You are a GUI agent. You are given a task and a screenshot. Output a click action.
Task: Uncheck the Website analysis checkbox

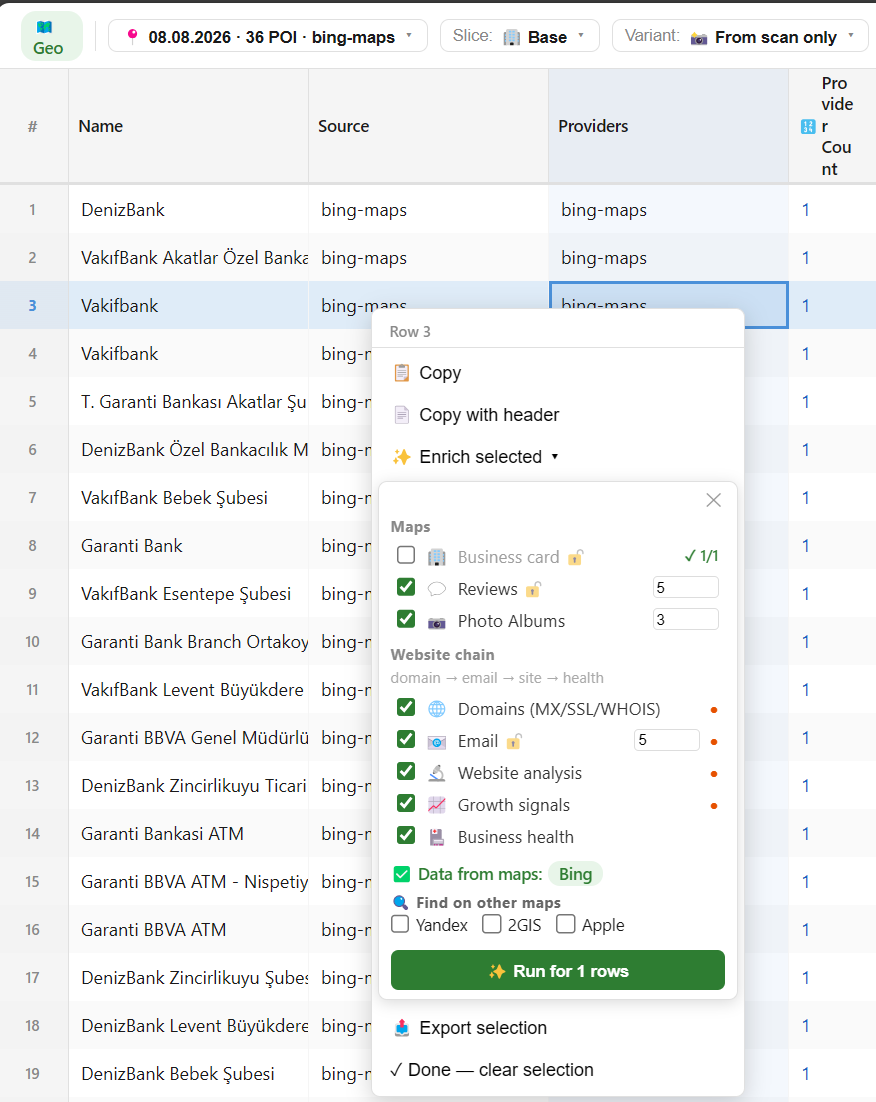[x=406, y=771]
